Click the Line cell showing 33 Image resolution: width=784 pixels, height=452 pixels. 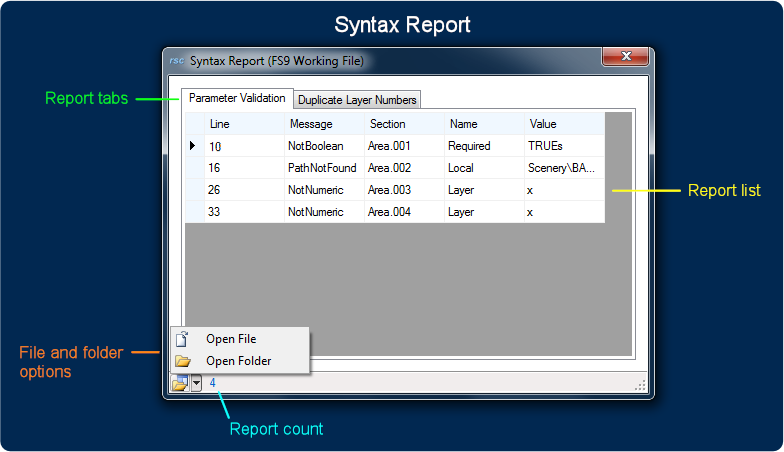[x=244, y=212]
